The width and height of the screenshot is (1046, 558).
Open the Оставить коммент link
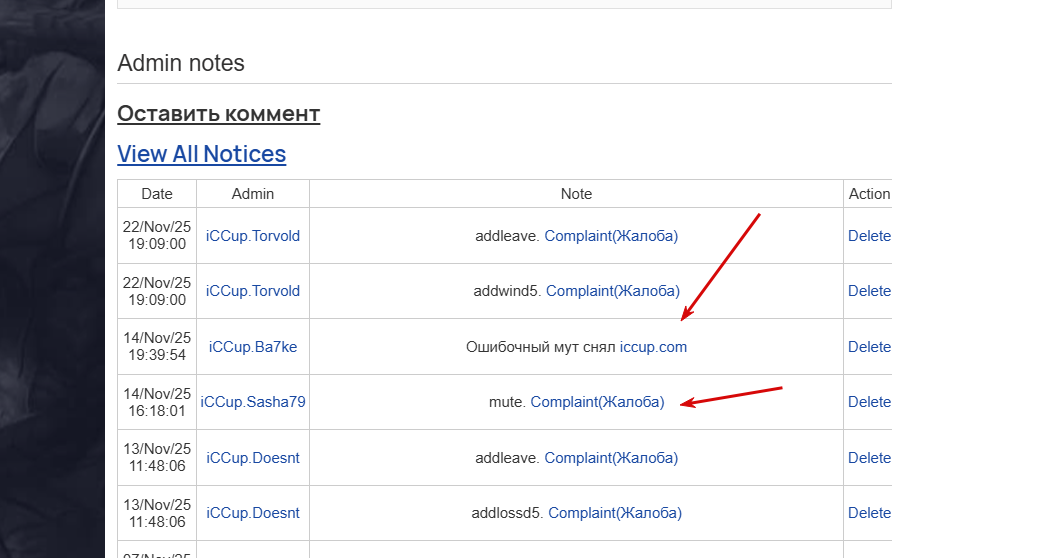tap(218, 113)
